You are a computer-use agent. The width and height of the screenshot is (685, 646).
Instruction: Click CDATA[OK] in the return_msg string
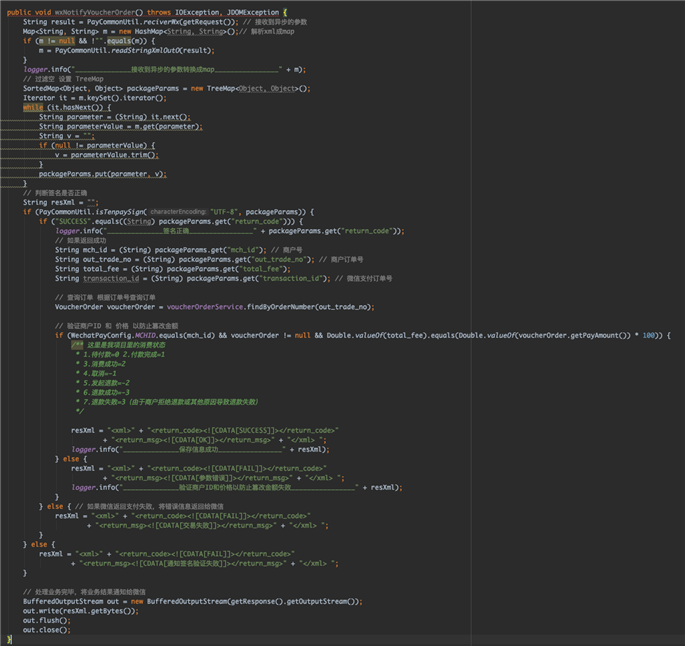pos(194,440)
